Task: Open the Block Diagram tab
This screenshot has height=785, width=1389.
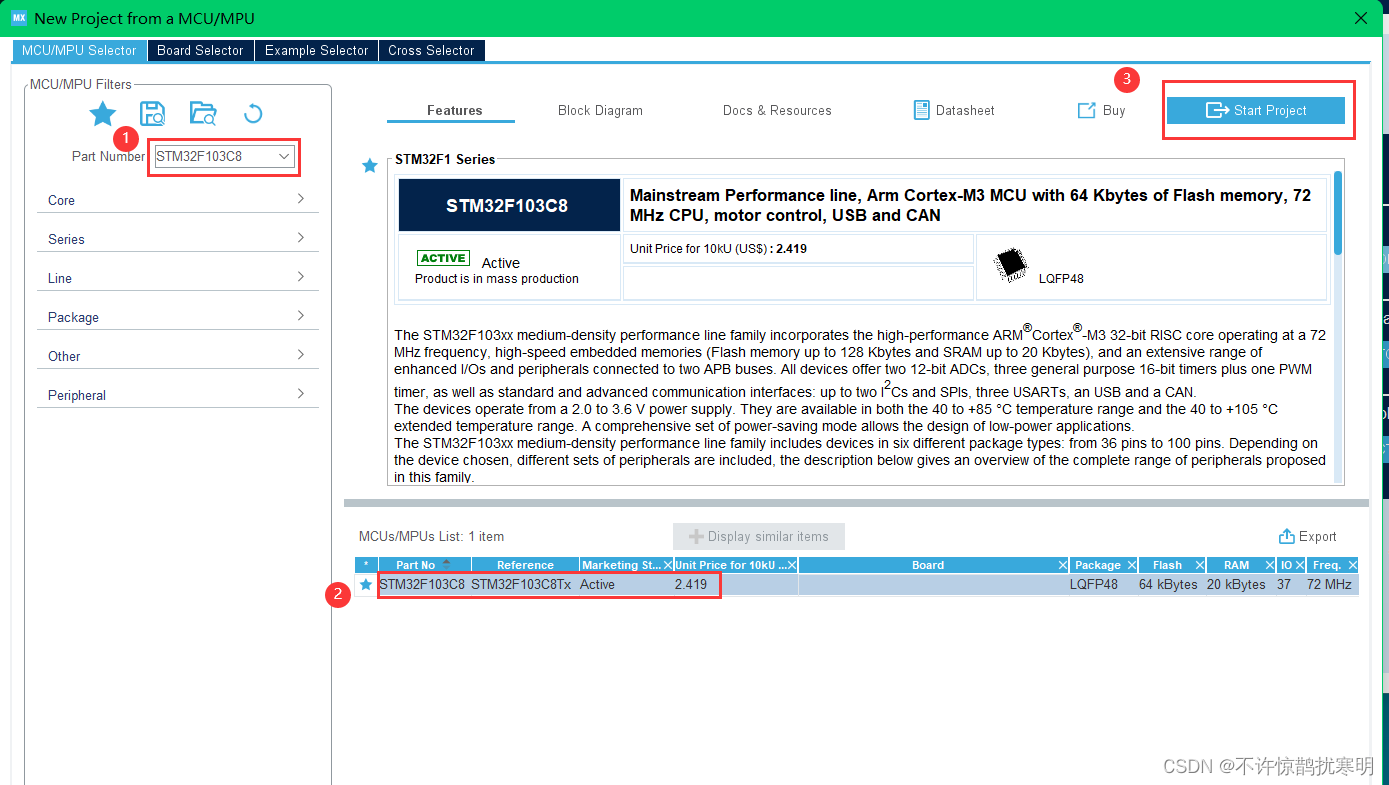Action: [x=600, y=110]
